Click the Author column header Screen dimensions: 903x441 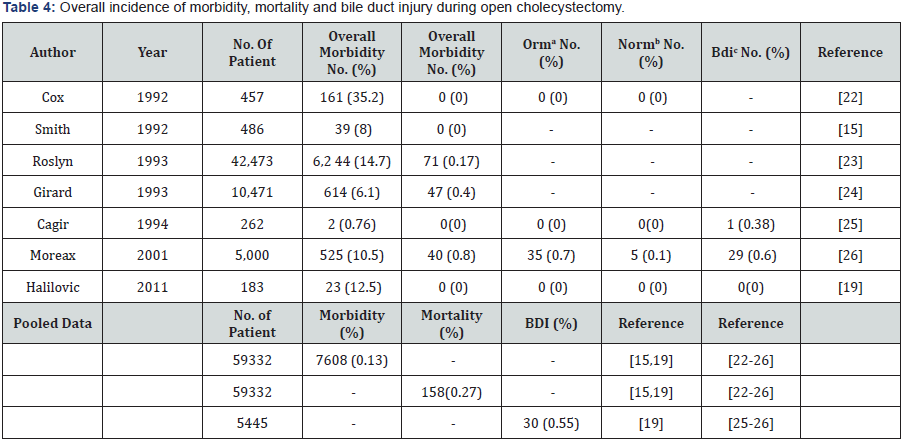click(52, 52)
